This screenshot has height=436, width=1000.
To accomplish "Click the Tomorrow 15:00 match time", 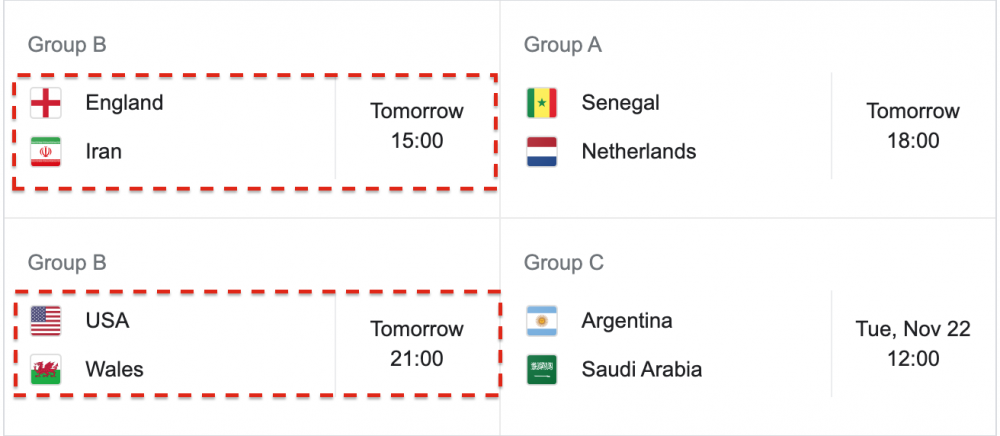I will (417, 126).
